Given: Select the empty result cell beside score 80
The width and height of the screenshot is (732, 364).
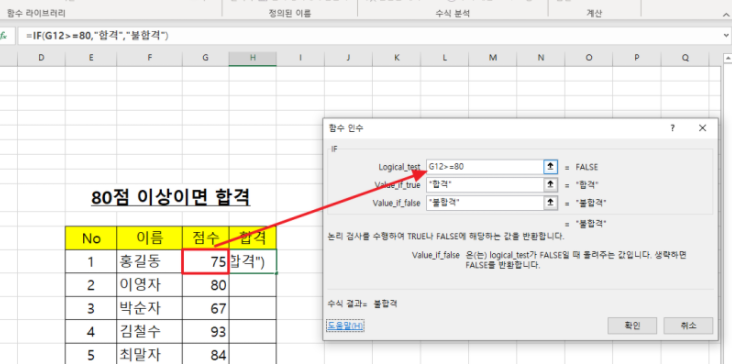Looking at the screenshot, I should [253, 285].
